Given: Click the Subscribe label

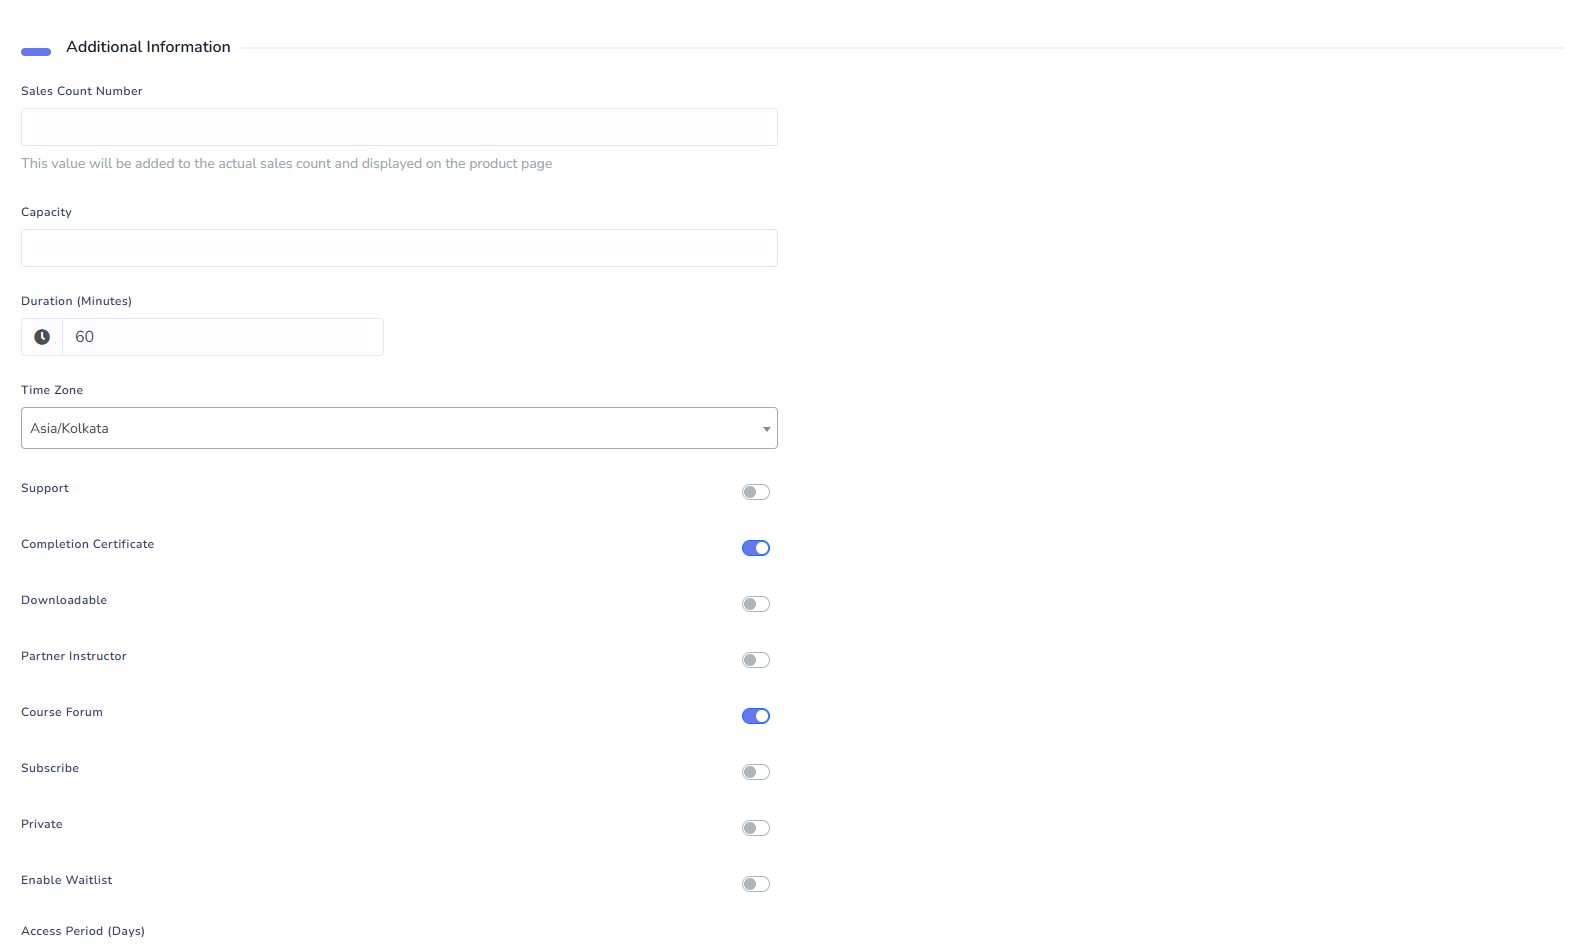Looking at the screenshot, I should (x=50, y=768).
